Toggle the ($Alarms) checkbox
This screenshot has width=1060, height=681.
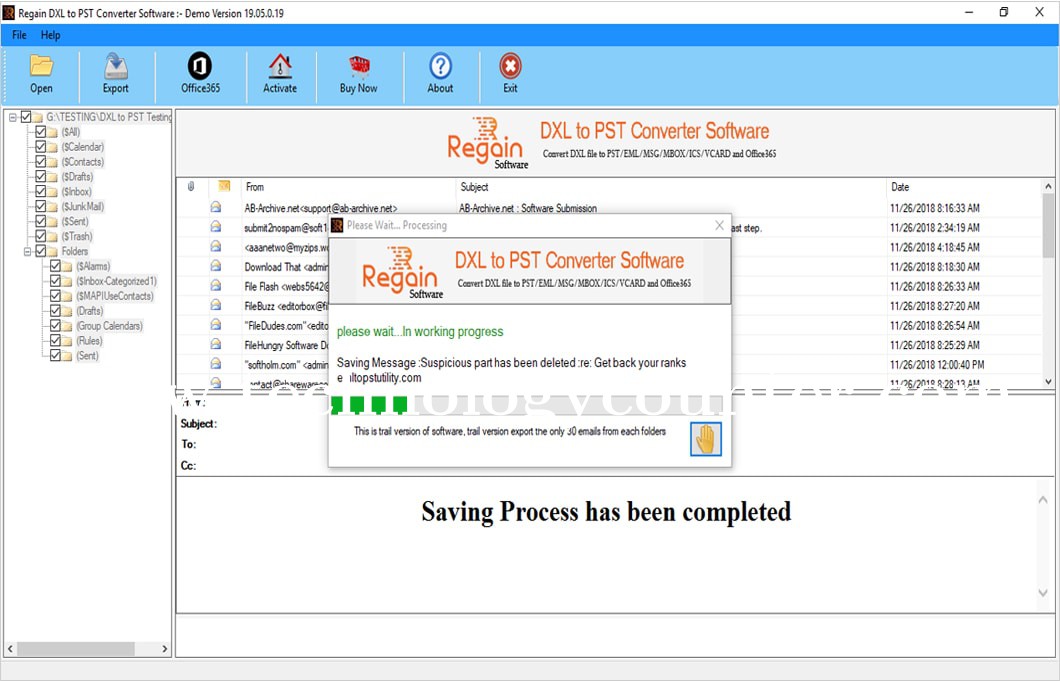coord(55,266)
